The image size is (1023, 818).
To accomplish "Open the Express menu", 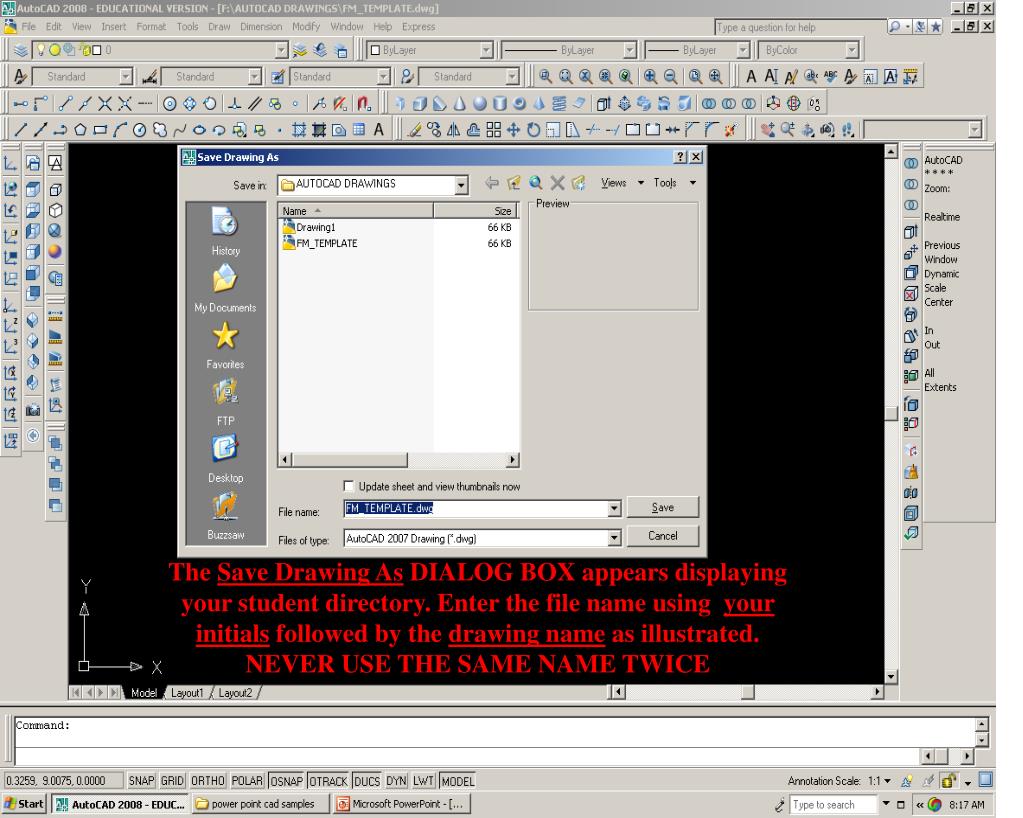I will 418,27.
